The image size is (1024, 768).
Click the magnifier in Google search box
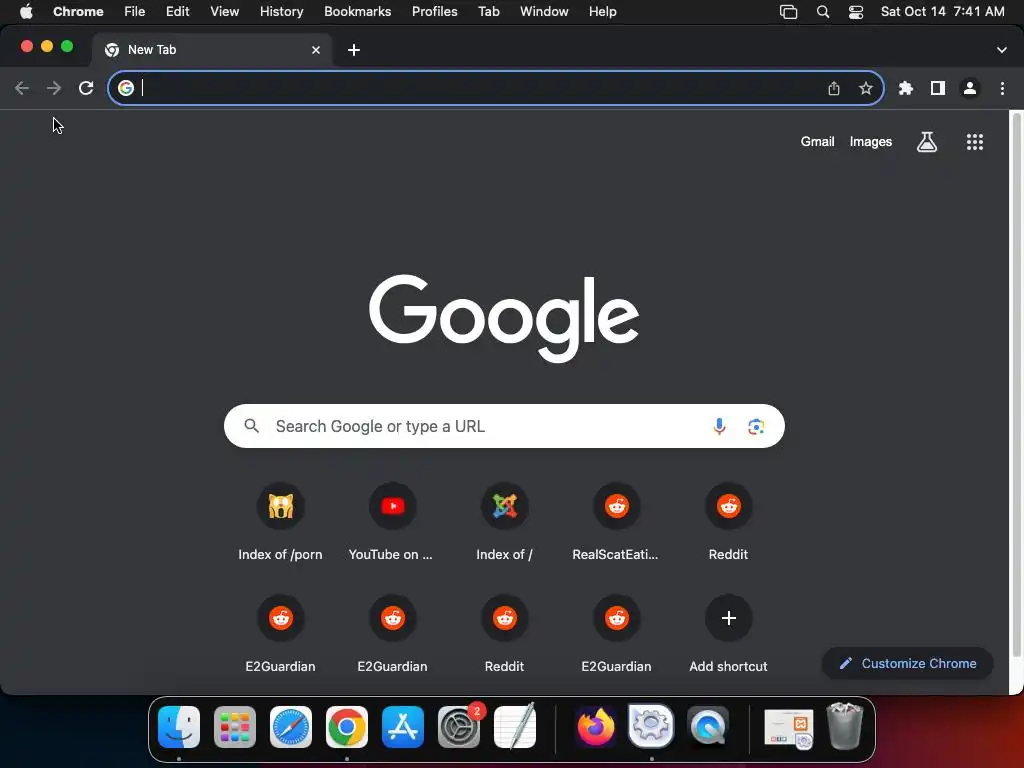point(251,426)
